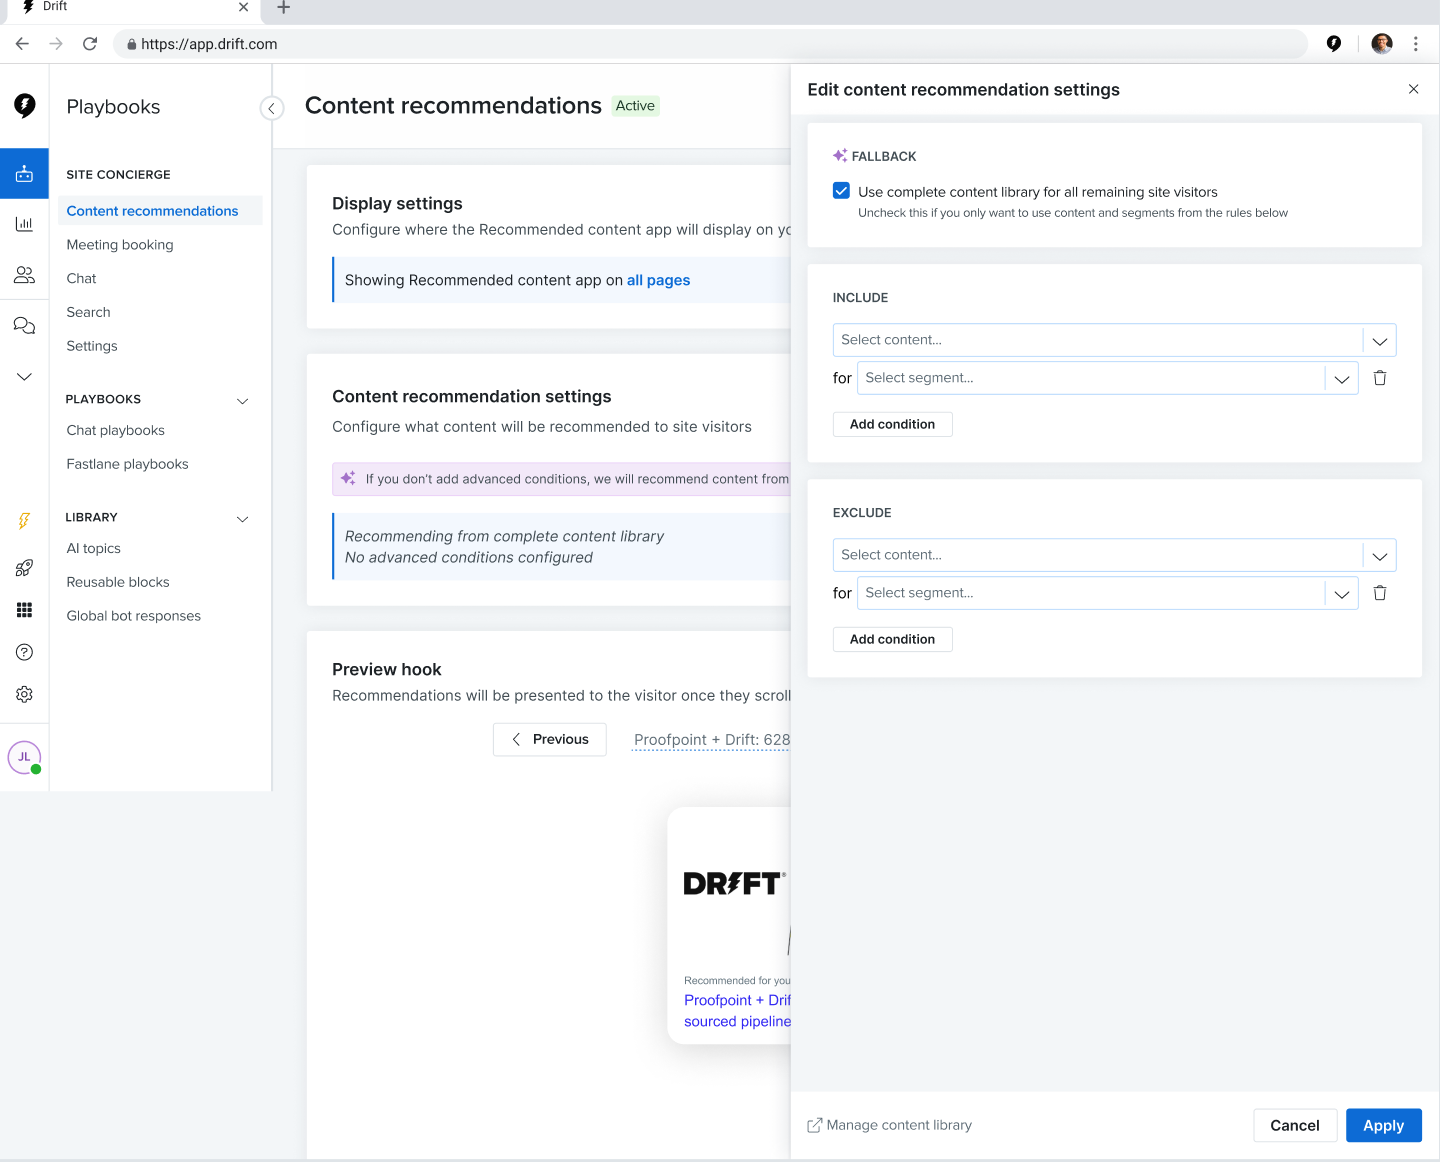Open the Contacts people icon
1440x1162 pixels.
[24, 274]
